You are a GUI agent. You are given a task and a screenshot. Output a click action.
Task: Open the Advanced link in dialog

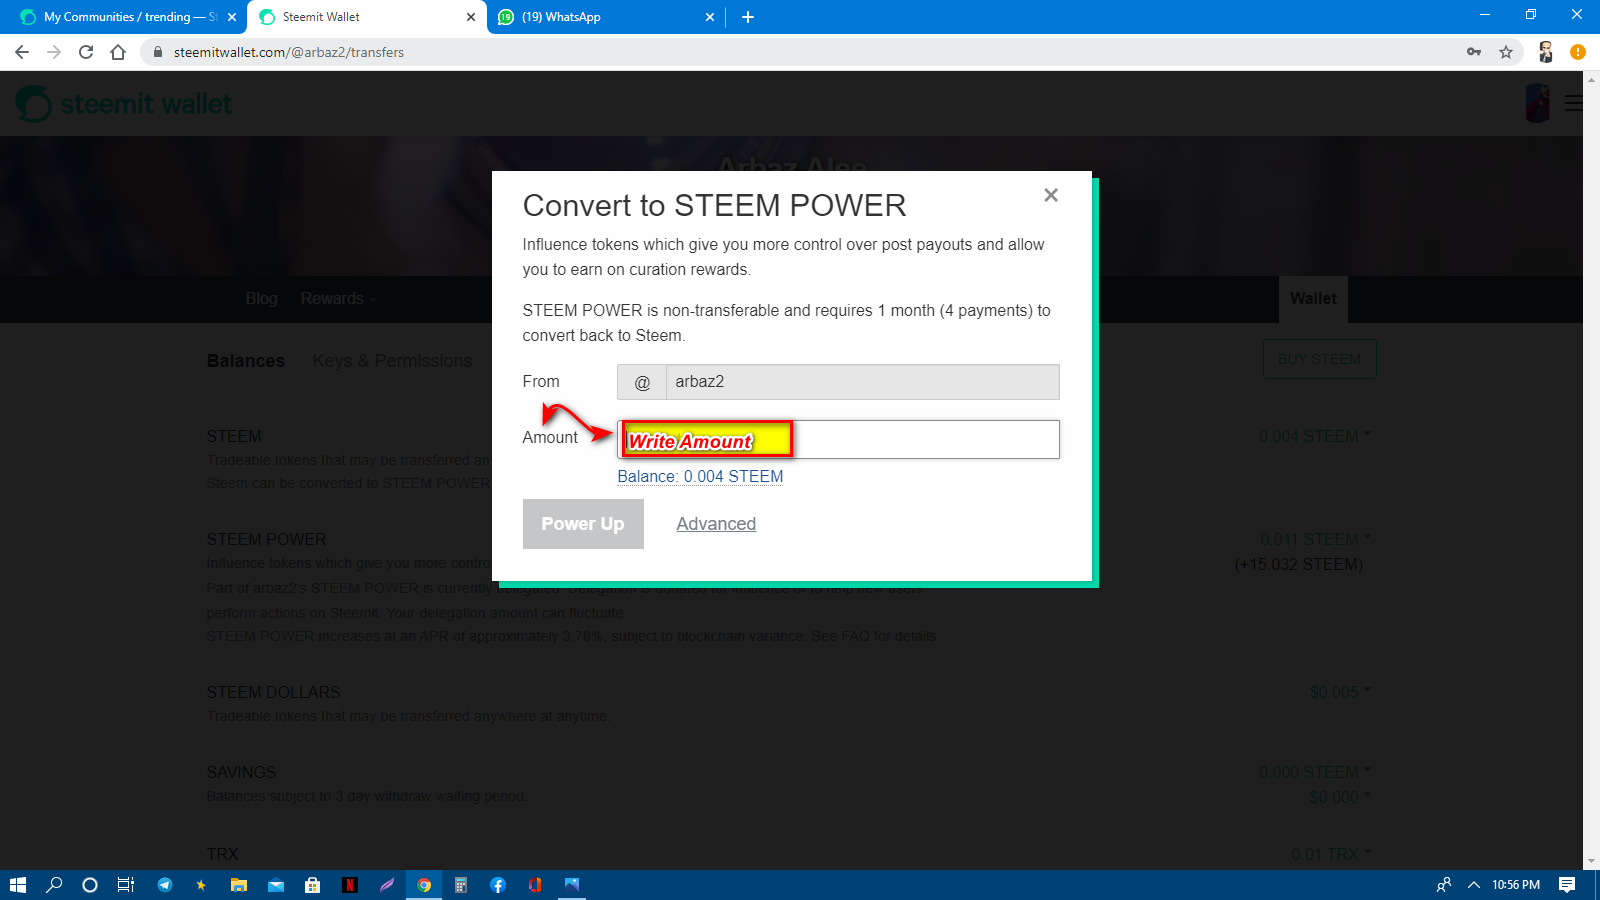716,524
